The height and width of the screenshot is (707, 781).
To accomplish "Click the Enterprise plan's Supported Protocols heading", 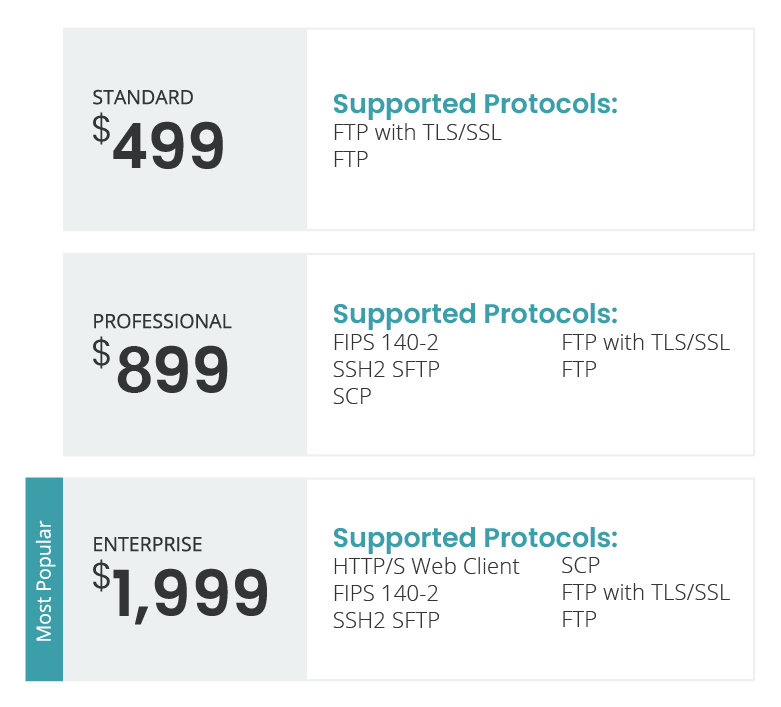I will (x=475, y=537).
